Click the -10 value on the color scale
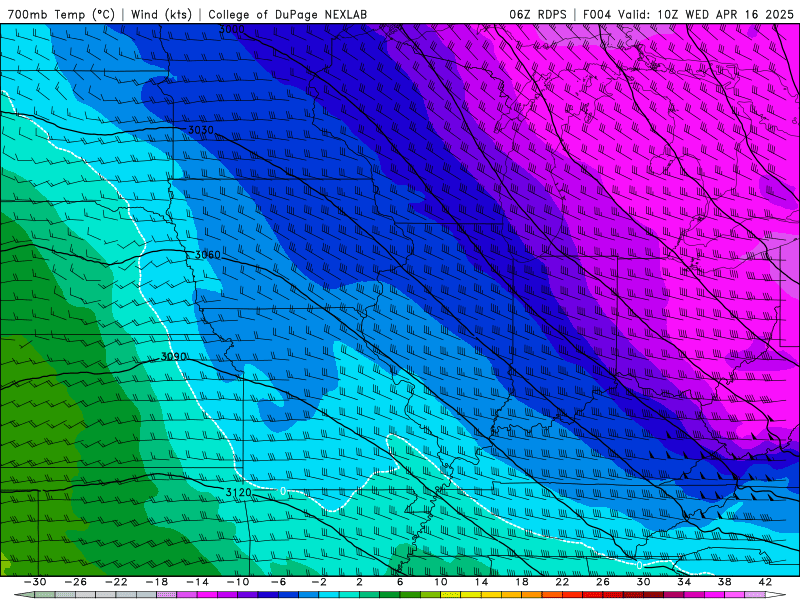800x600 pixels. [x=238, y=582]
